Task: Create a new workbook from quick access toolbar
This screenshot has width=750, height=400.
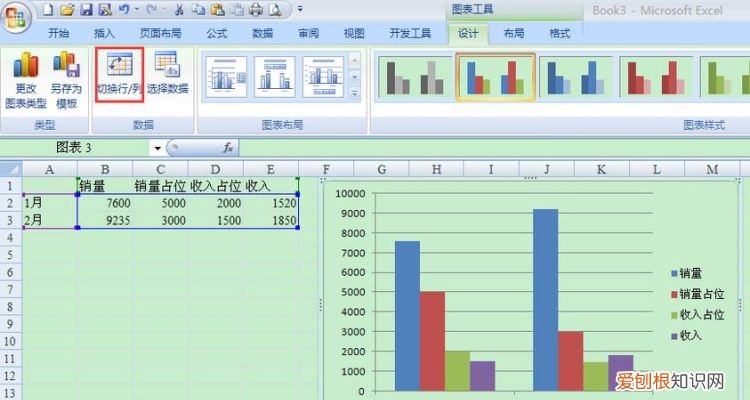Action: (47, 10)
